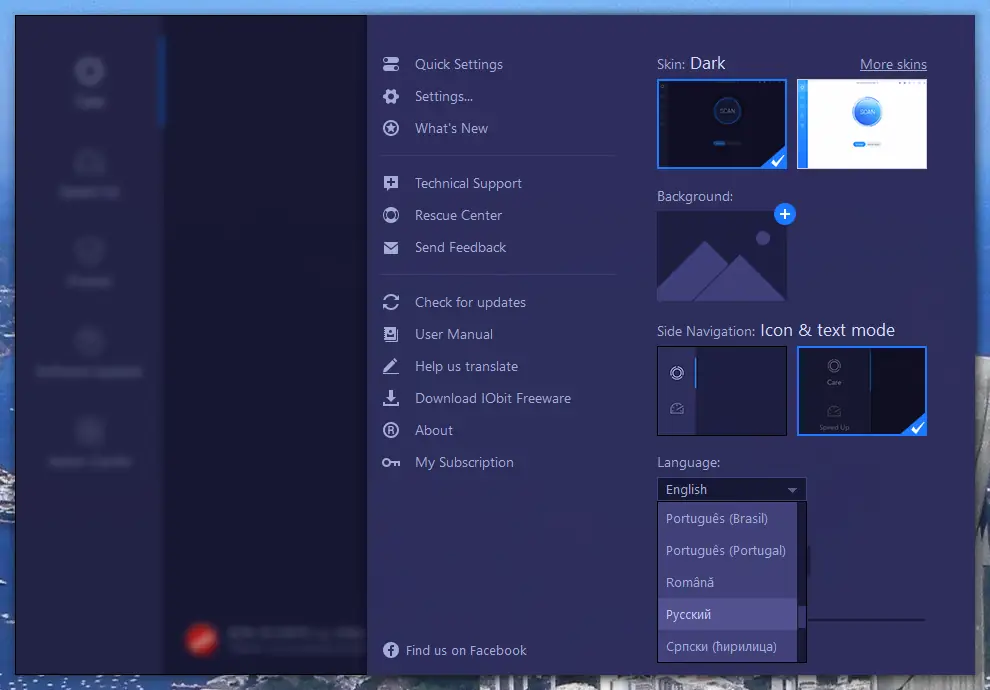The image size is (990, 690).
Task: Select Português (Portugal) language option
Action: 727,550
